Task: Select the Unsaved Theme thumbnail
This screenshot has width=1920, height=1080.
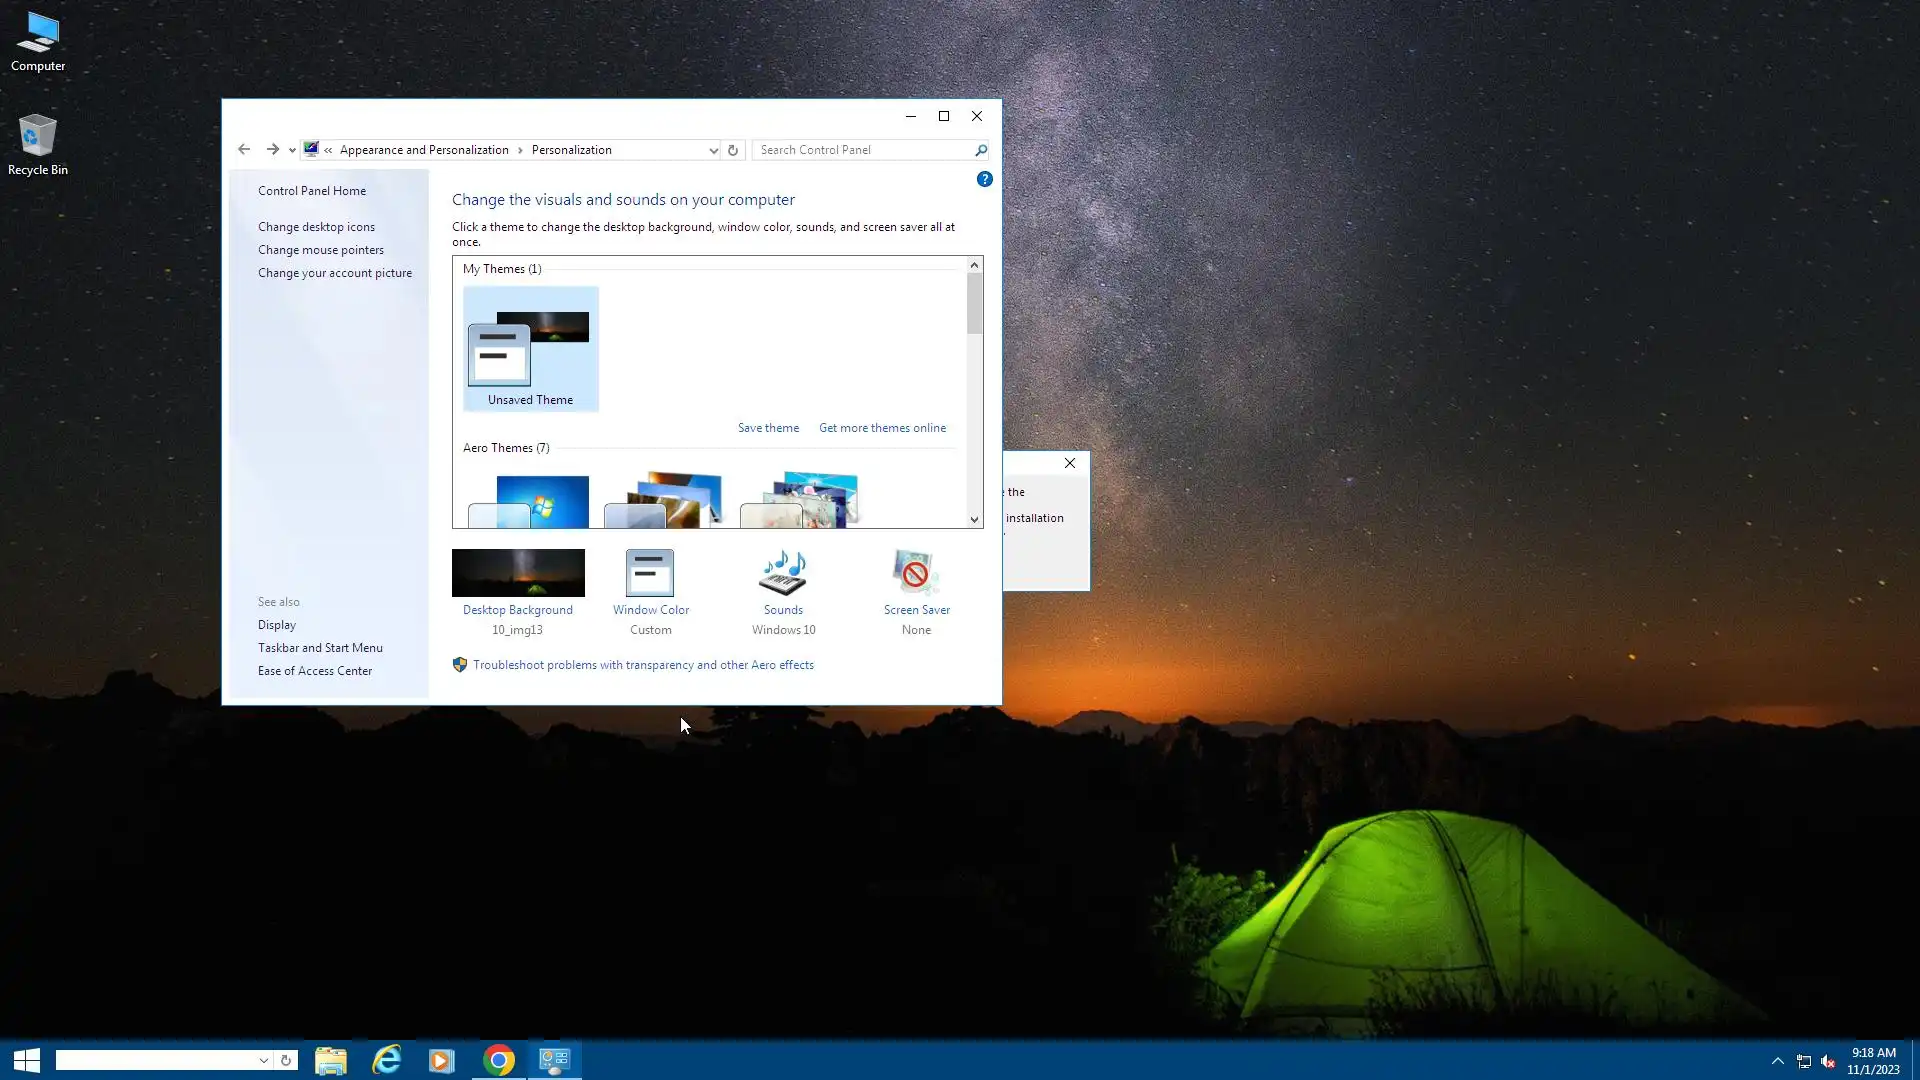Action: tap(530, 349)
